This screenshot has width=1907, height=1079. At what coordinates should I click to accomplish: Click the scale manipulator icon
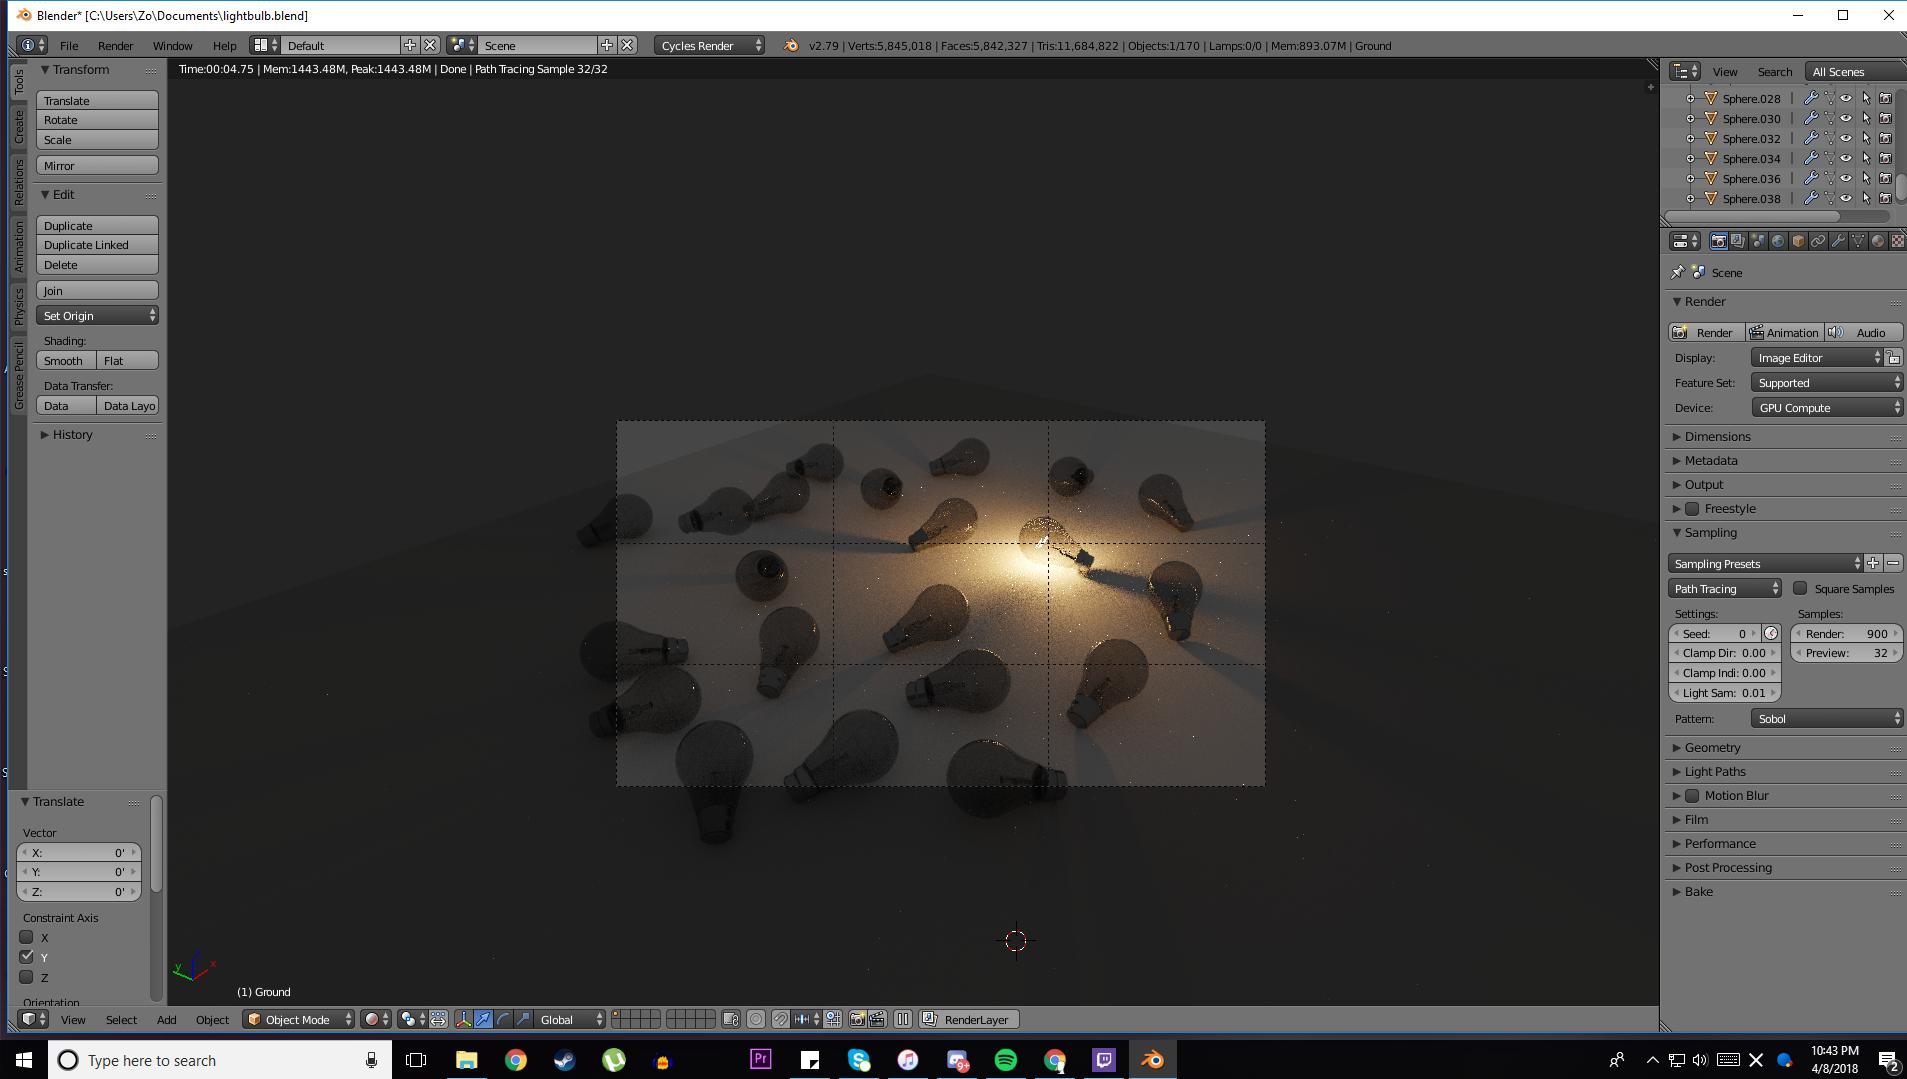pos(523,1019)
